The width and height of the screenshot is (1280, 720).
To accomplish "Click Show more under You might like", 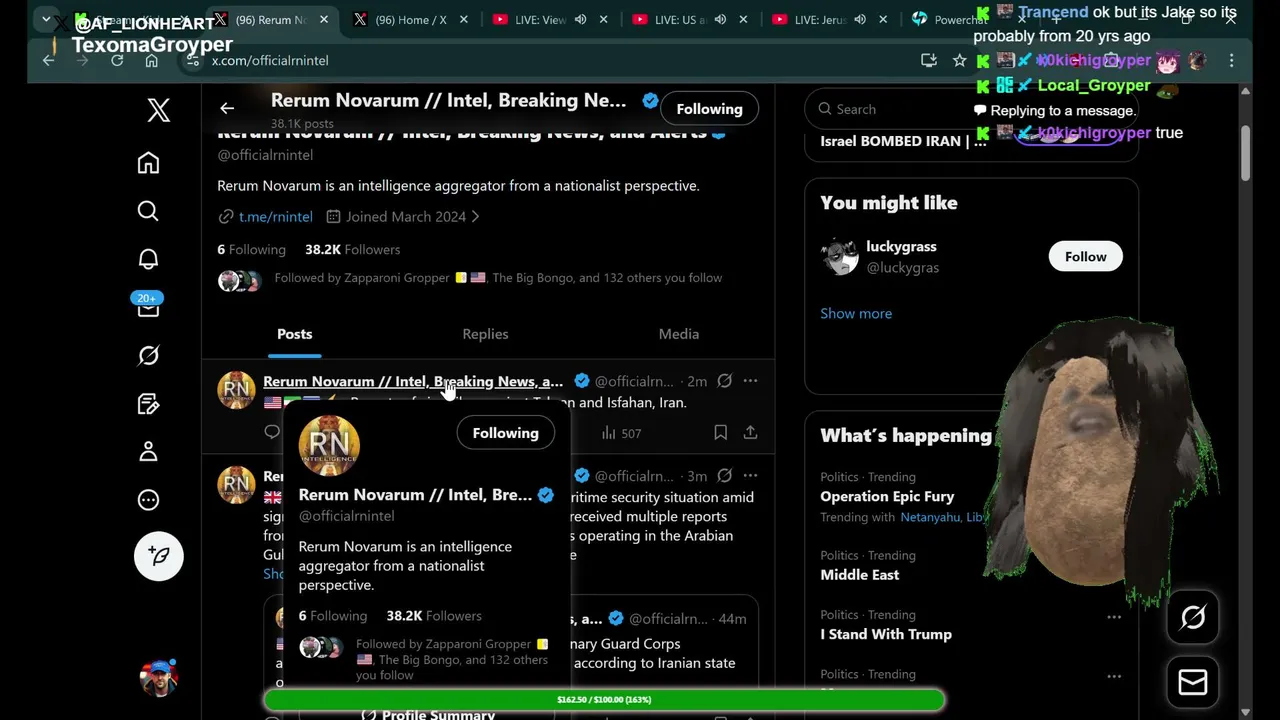I will click(x=856, y=313).
